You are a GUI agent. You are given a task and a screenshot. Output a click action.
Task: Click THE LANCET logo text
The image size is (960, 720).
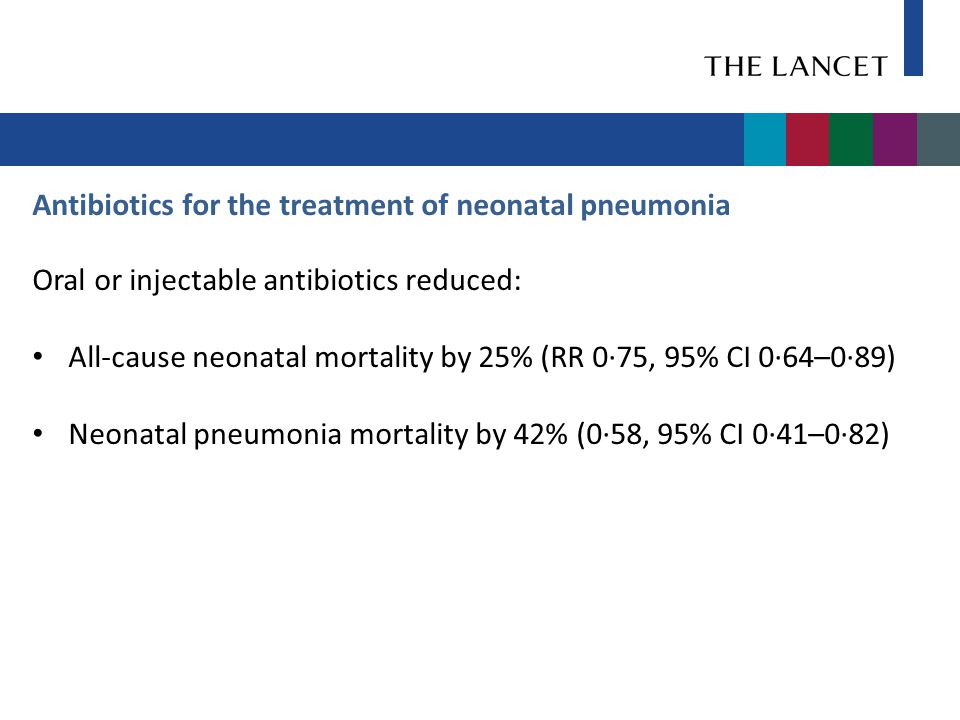click(x=795, y=66)
